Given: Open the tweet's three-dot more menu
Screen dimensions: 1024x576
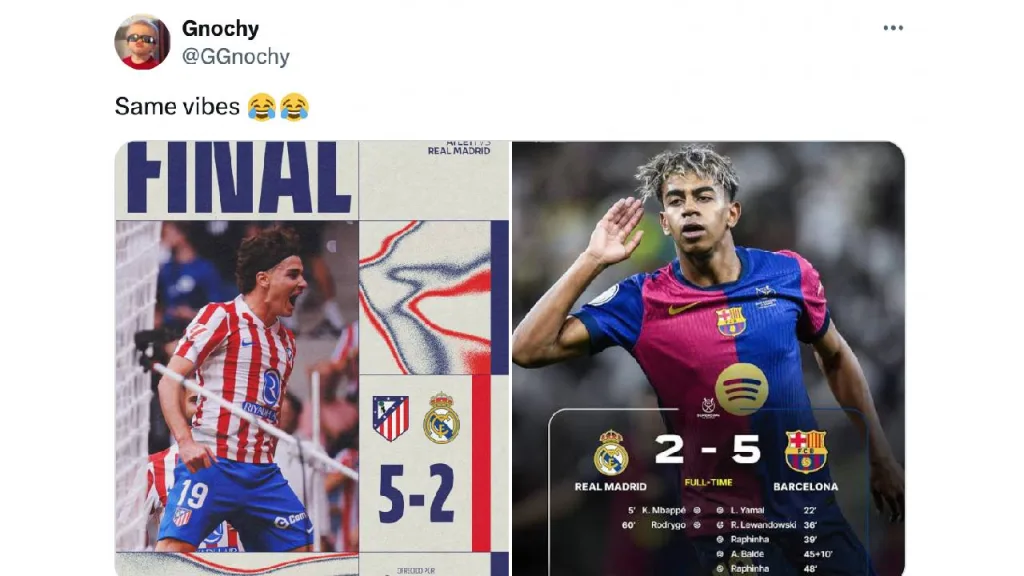Looking at the screenshot, I should pos(893,28).
